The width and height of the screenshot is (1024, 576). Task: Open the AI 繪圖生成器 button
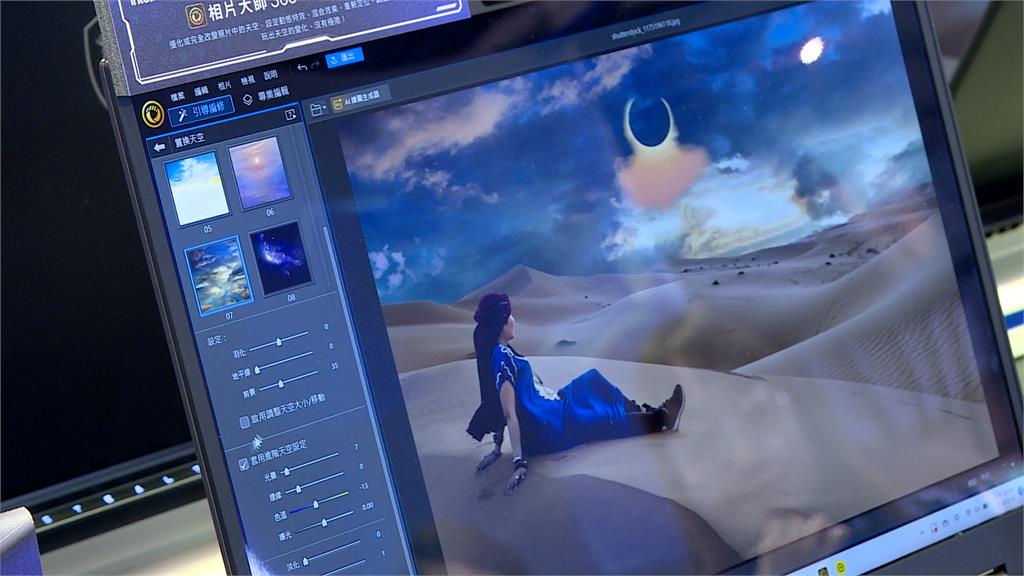pyautogui.click(x=360, y=99)
